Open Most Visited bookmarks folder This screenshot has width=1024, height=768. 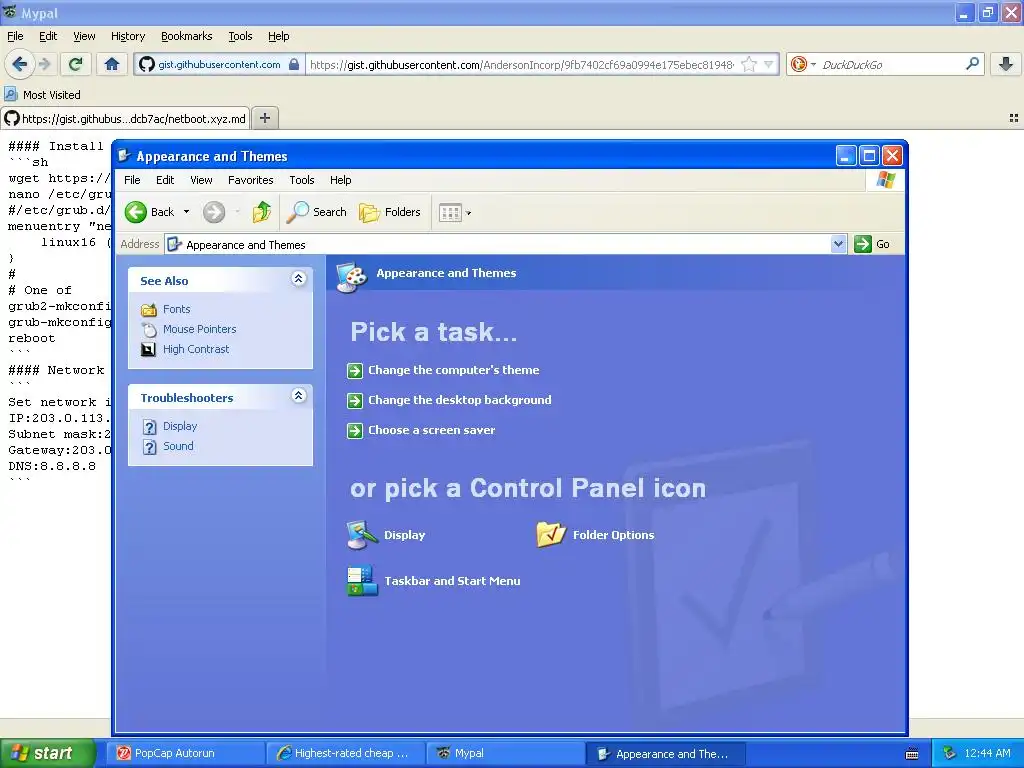(x=42, y=95)
